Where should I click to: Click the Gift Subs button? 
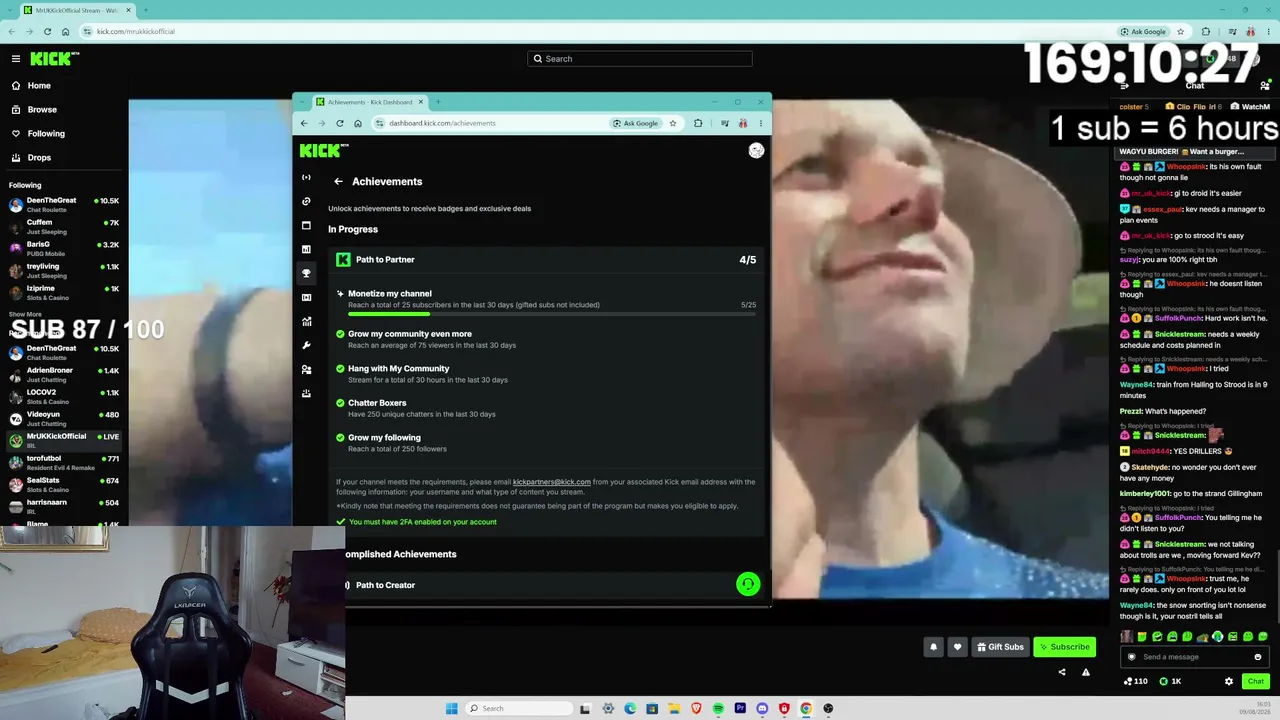coord(1000,647)
